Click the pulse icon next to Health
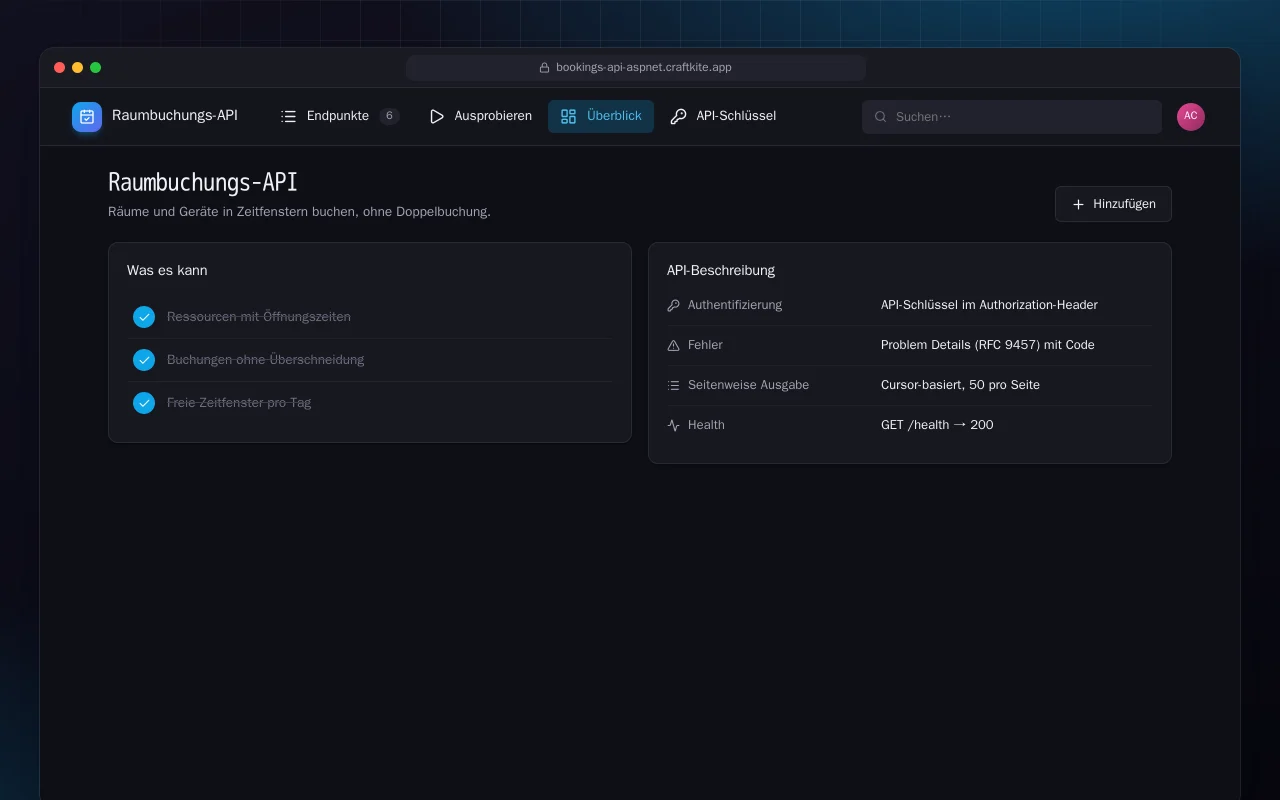Viewport: 1280px width, 800px height. click(674, 425)
